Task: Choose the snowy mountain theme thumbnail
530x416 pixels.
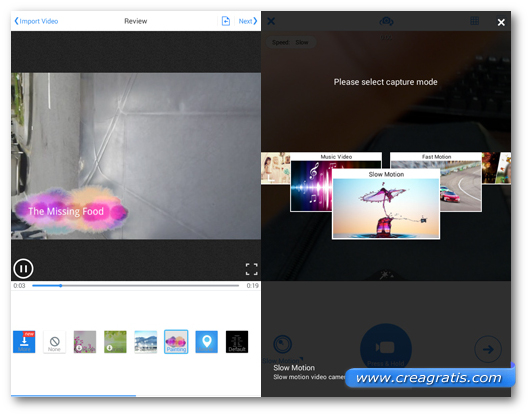Action: tap(146, 342)
